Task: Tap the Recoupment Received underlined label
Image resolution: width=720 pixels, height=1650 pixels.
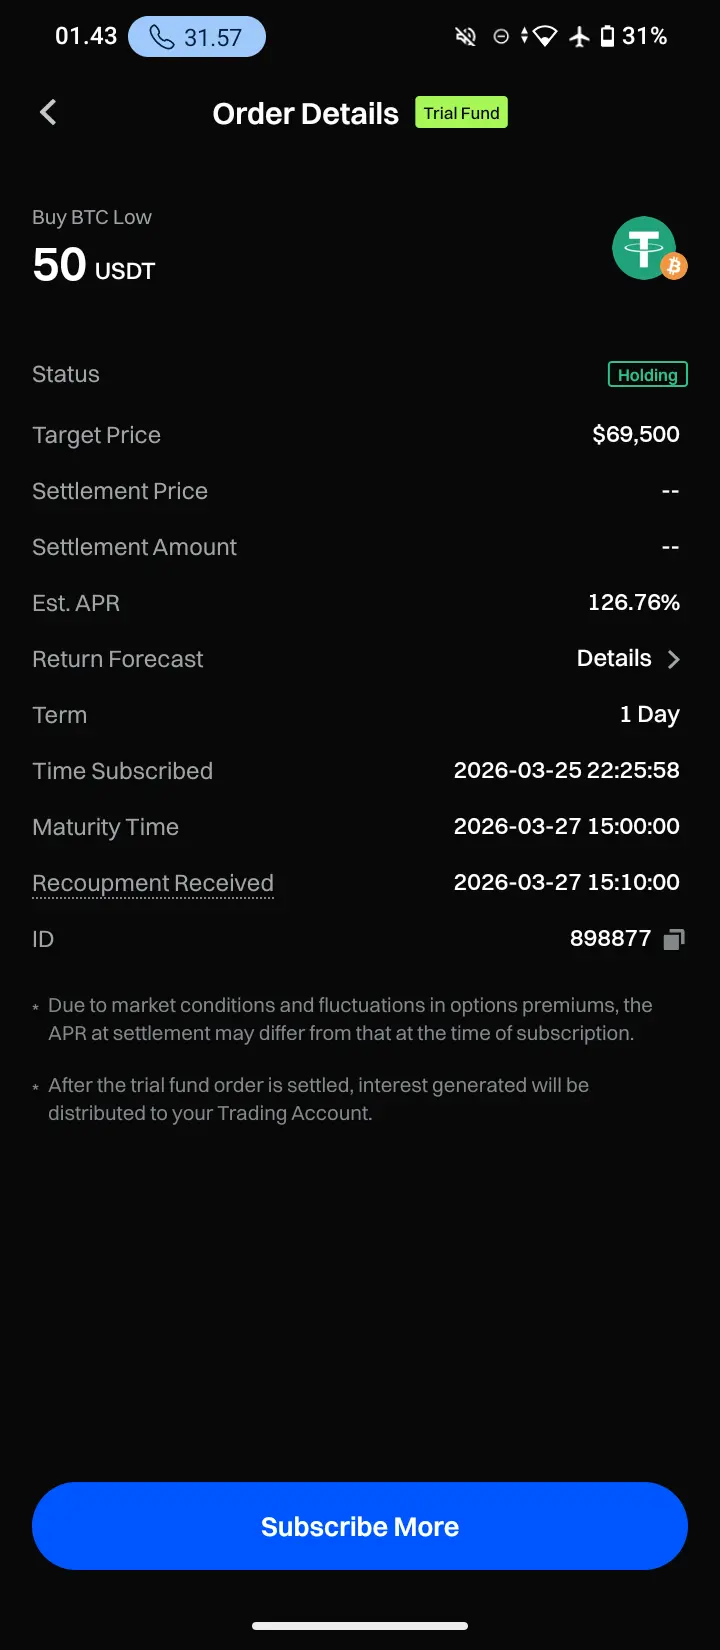Action: (x=153, y=883)
